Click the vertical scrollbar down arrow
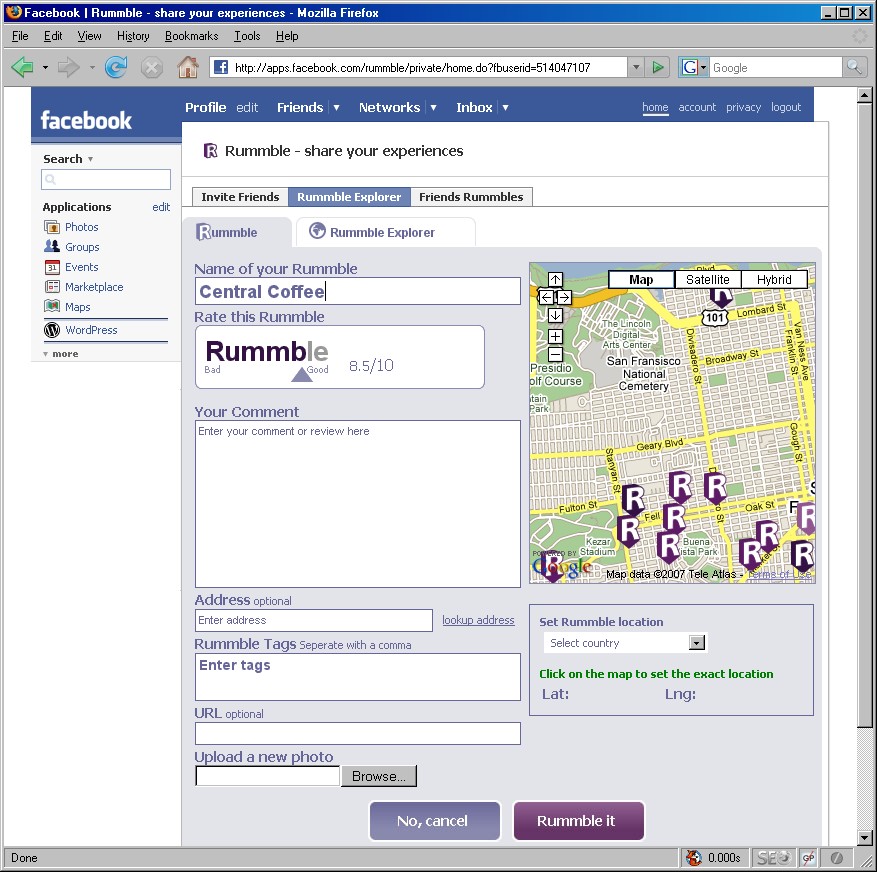 click(865, 838)
